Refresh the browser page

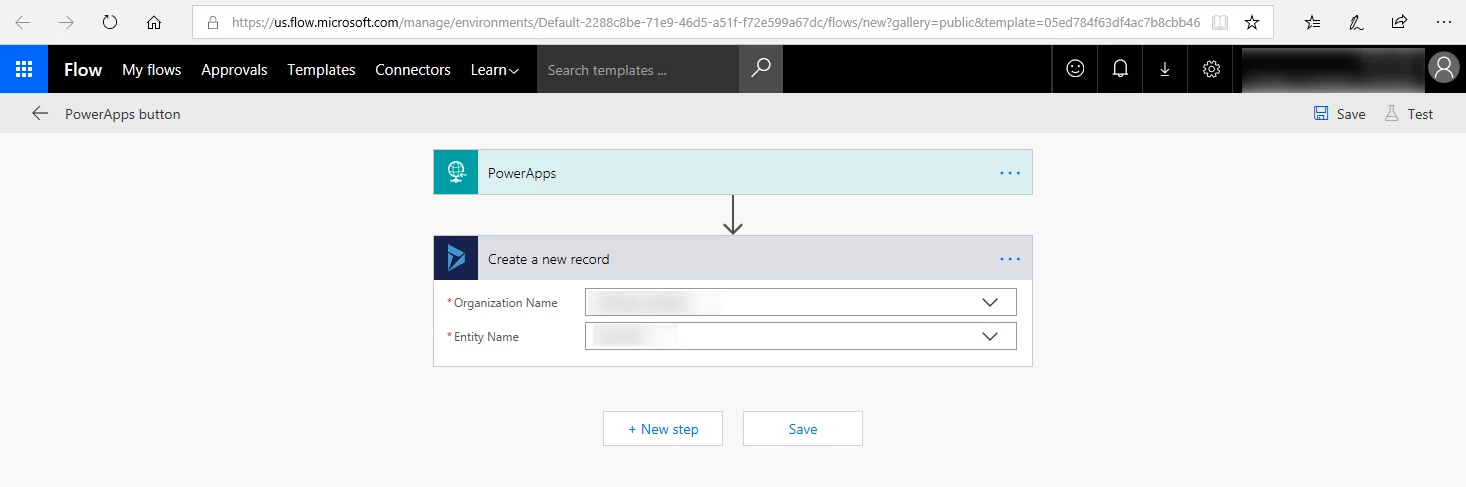pyautogui.click(x=110, y=22)
